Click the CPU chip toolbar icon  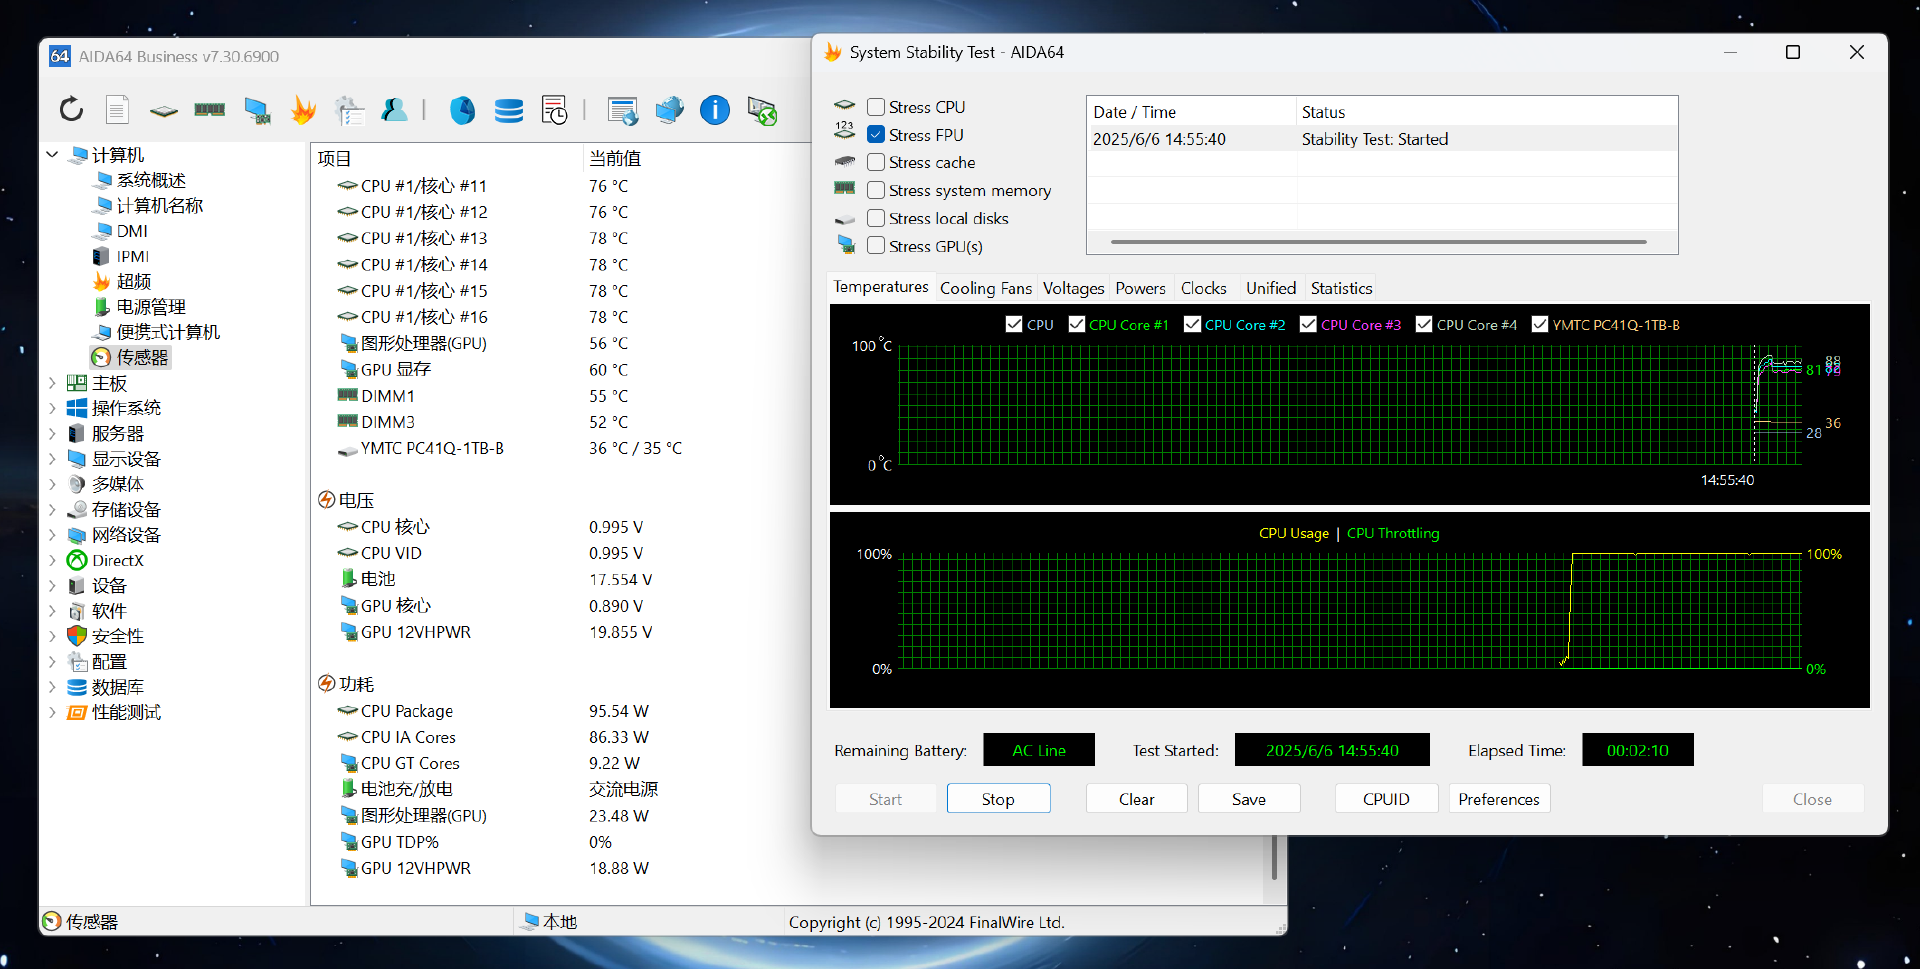164,110
